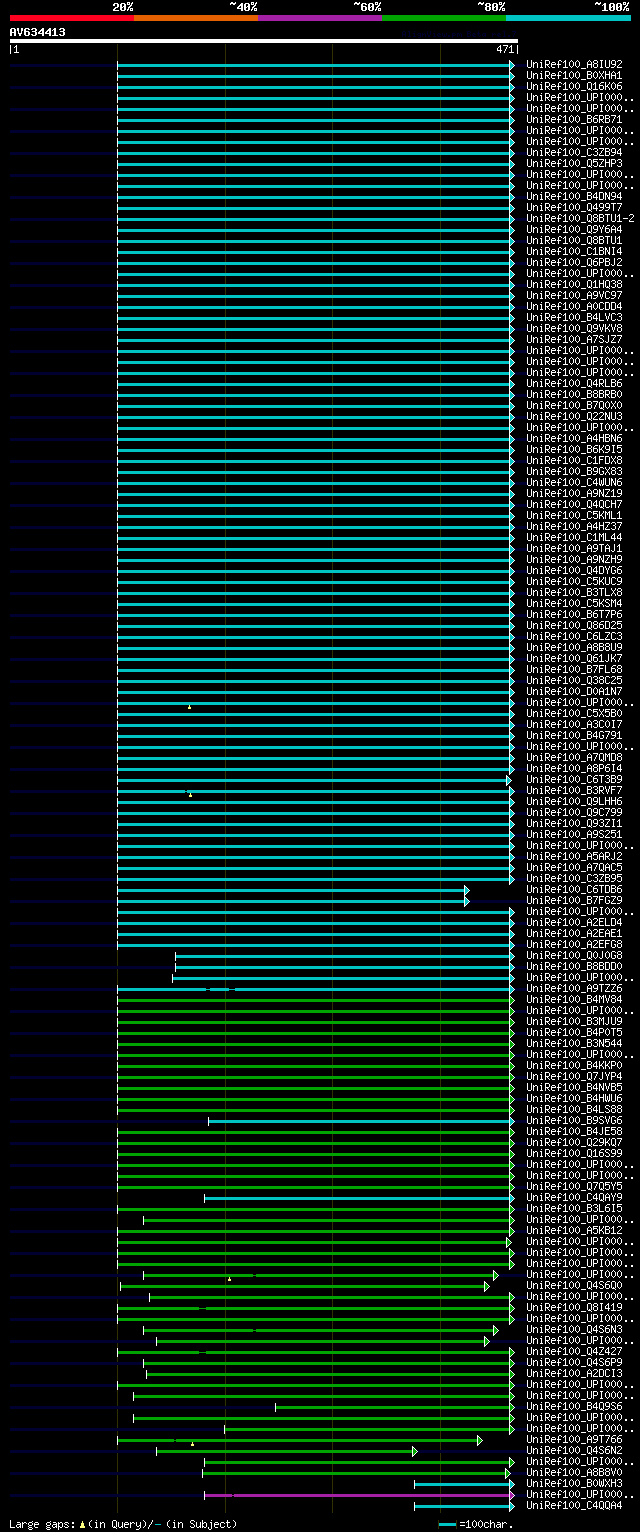Click the cyan 100char scale marker
Image resolution: width=640 pixels, height=1532 pixels.
(447, 1524)
